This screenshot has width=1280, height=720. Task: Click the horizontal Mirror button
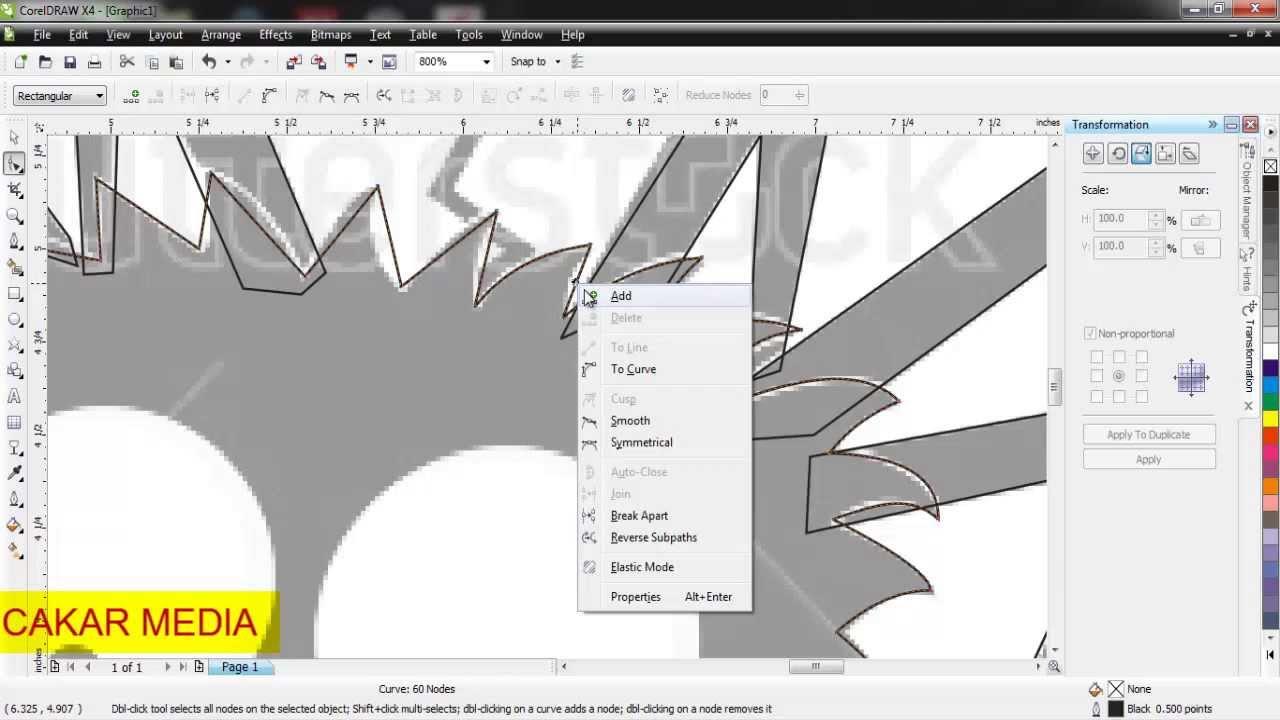[x=1200, y=220]
